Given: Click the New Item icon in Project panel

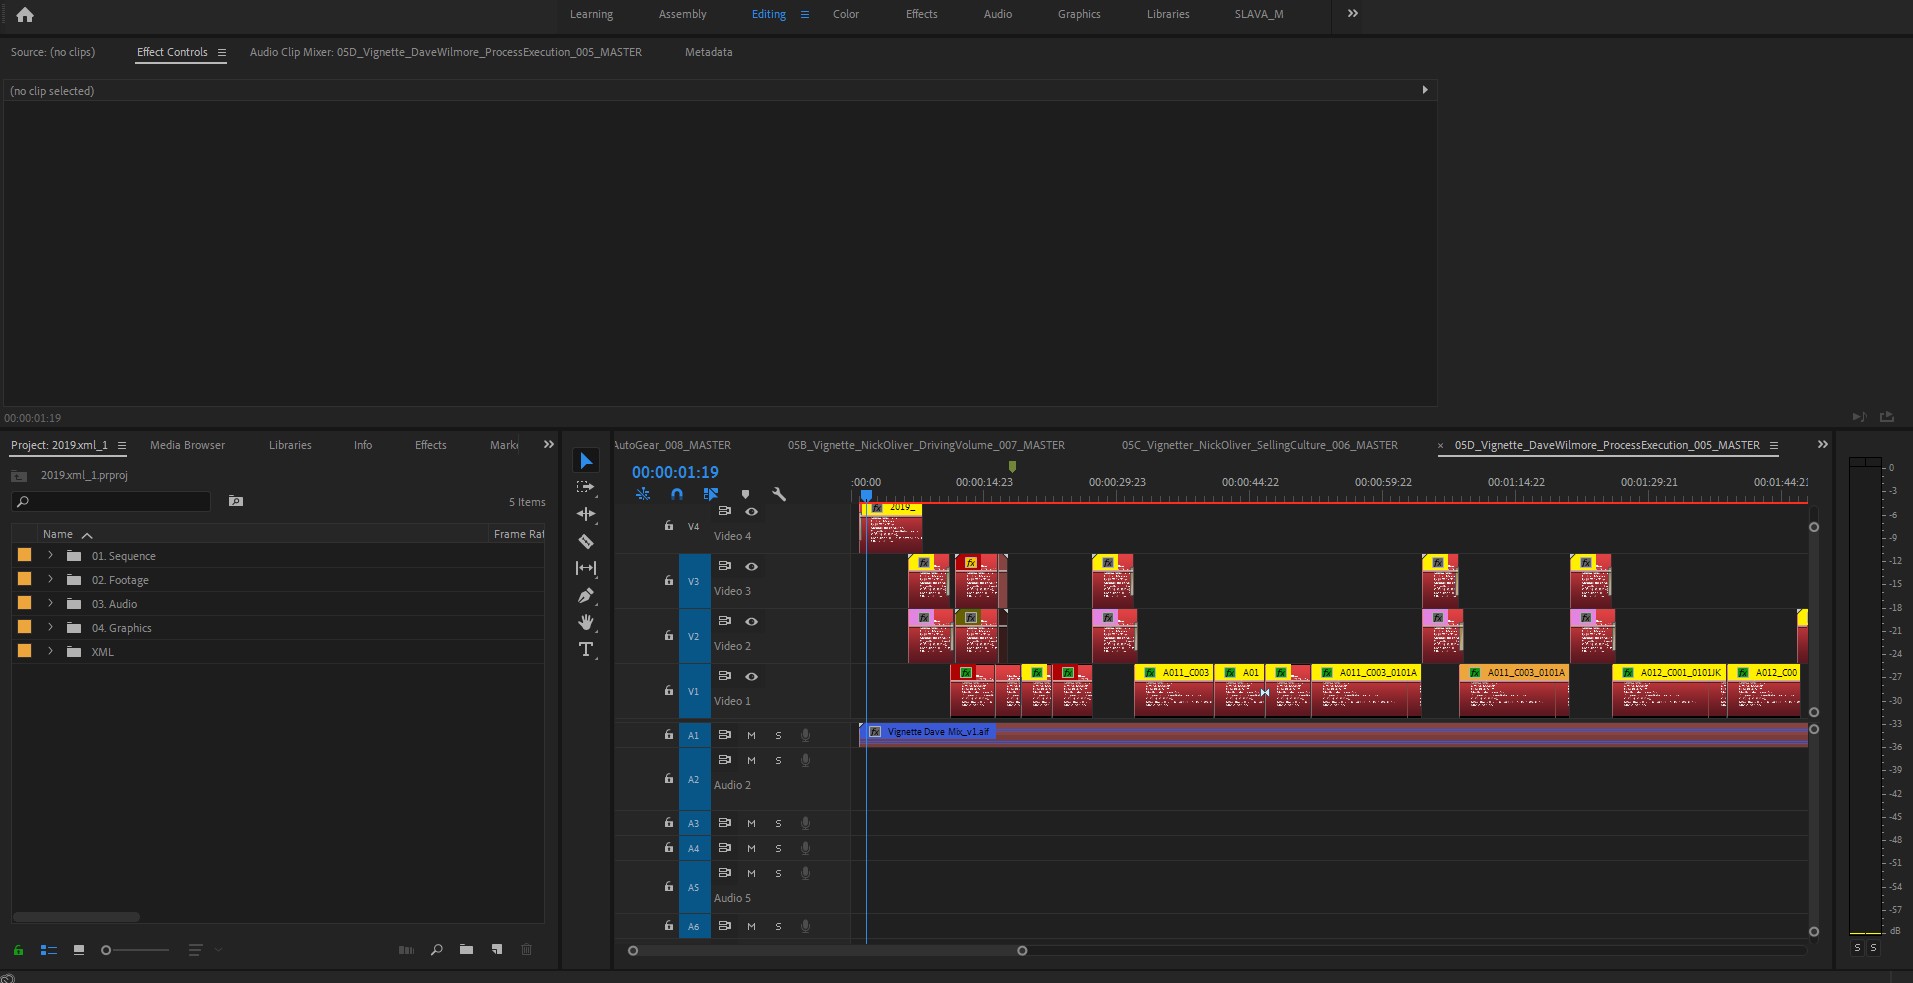Looking at the screenshot, I should tap(497, 950).
